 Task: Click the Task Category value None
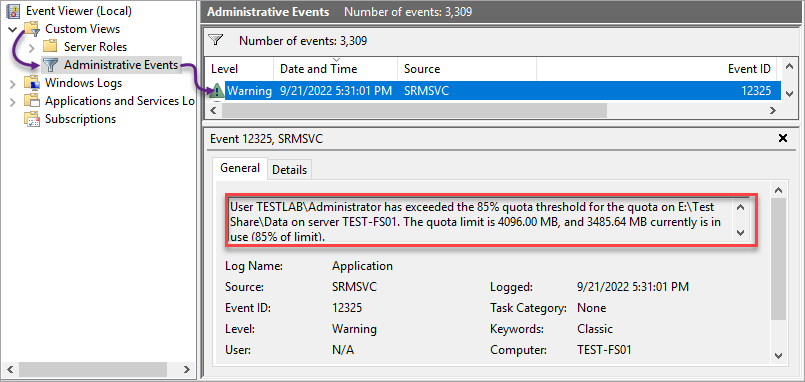coord(591,308)
